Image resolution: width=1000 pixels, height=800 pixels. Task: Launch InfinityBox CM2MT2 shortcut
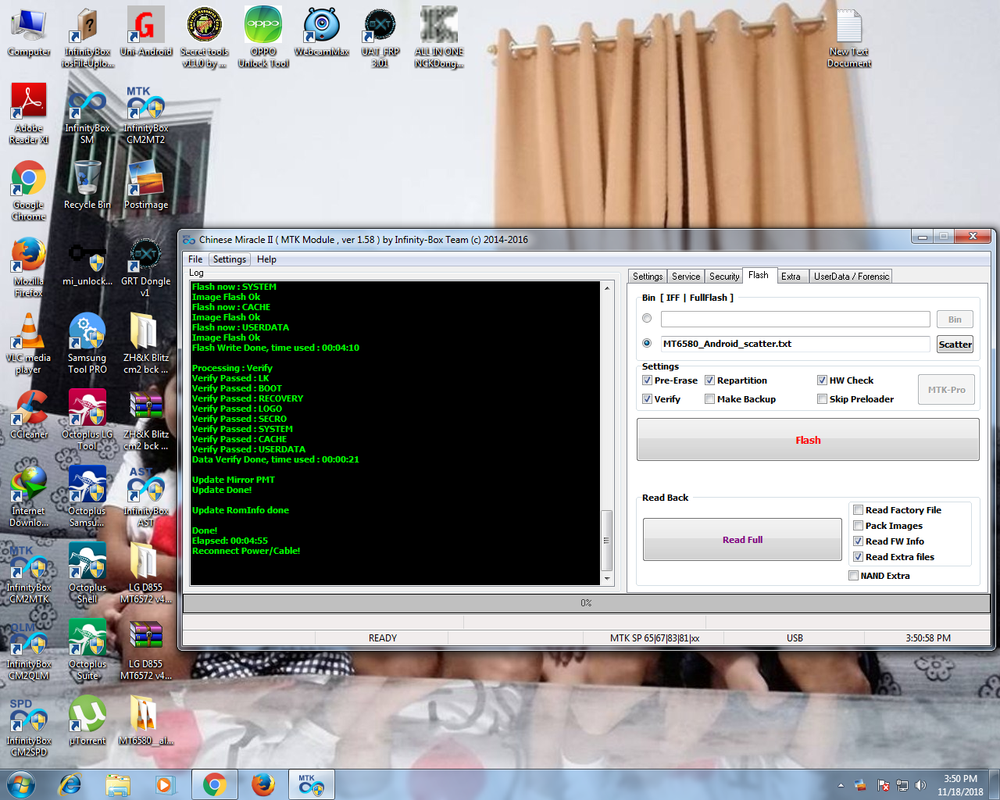pos(145,115)
